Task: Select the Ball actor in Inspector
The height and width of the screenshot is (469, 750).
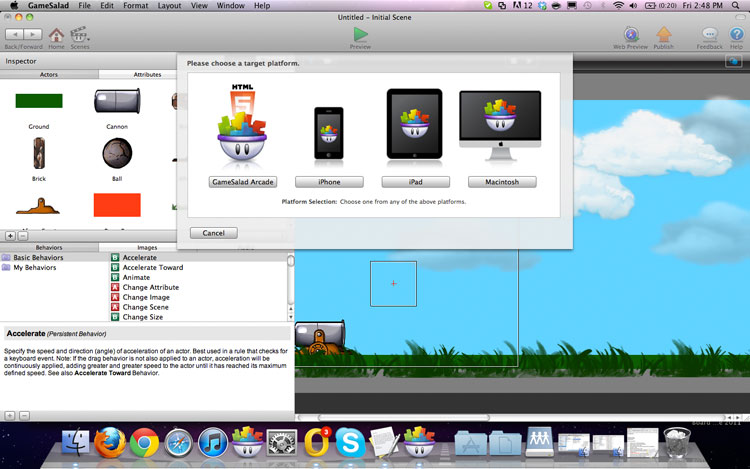Action: tap(117, 153)
